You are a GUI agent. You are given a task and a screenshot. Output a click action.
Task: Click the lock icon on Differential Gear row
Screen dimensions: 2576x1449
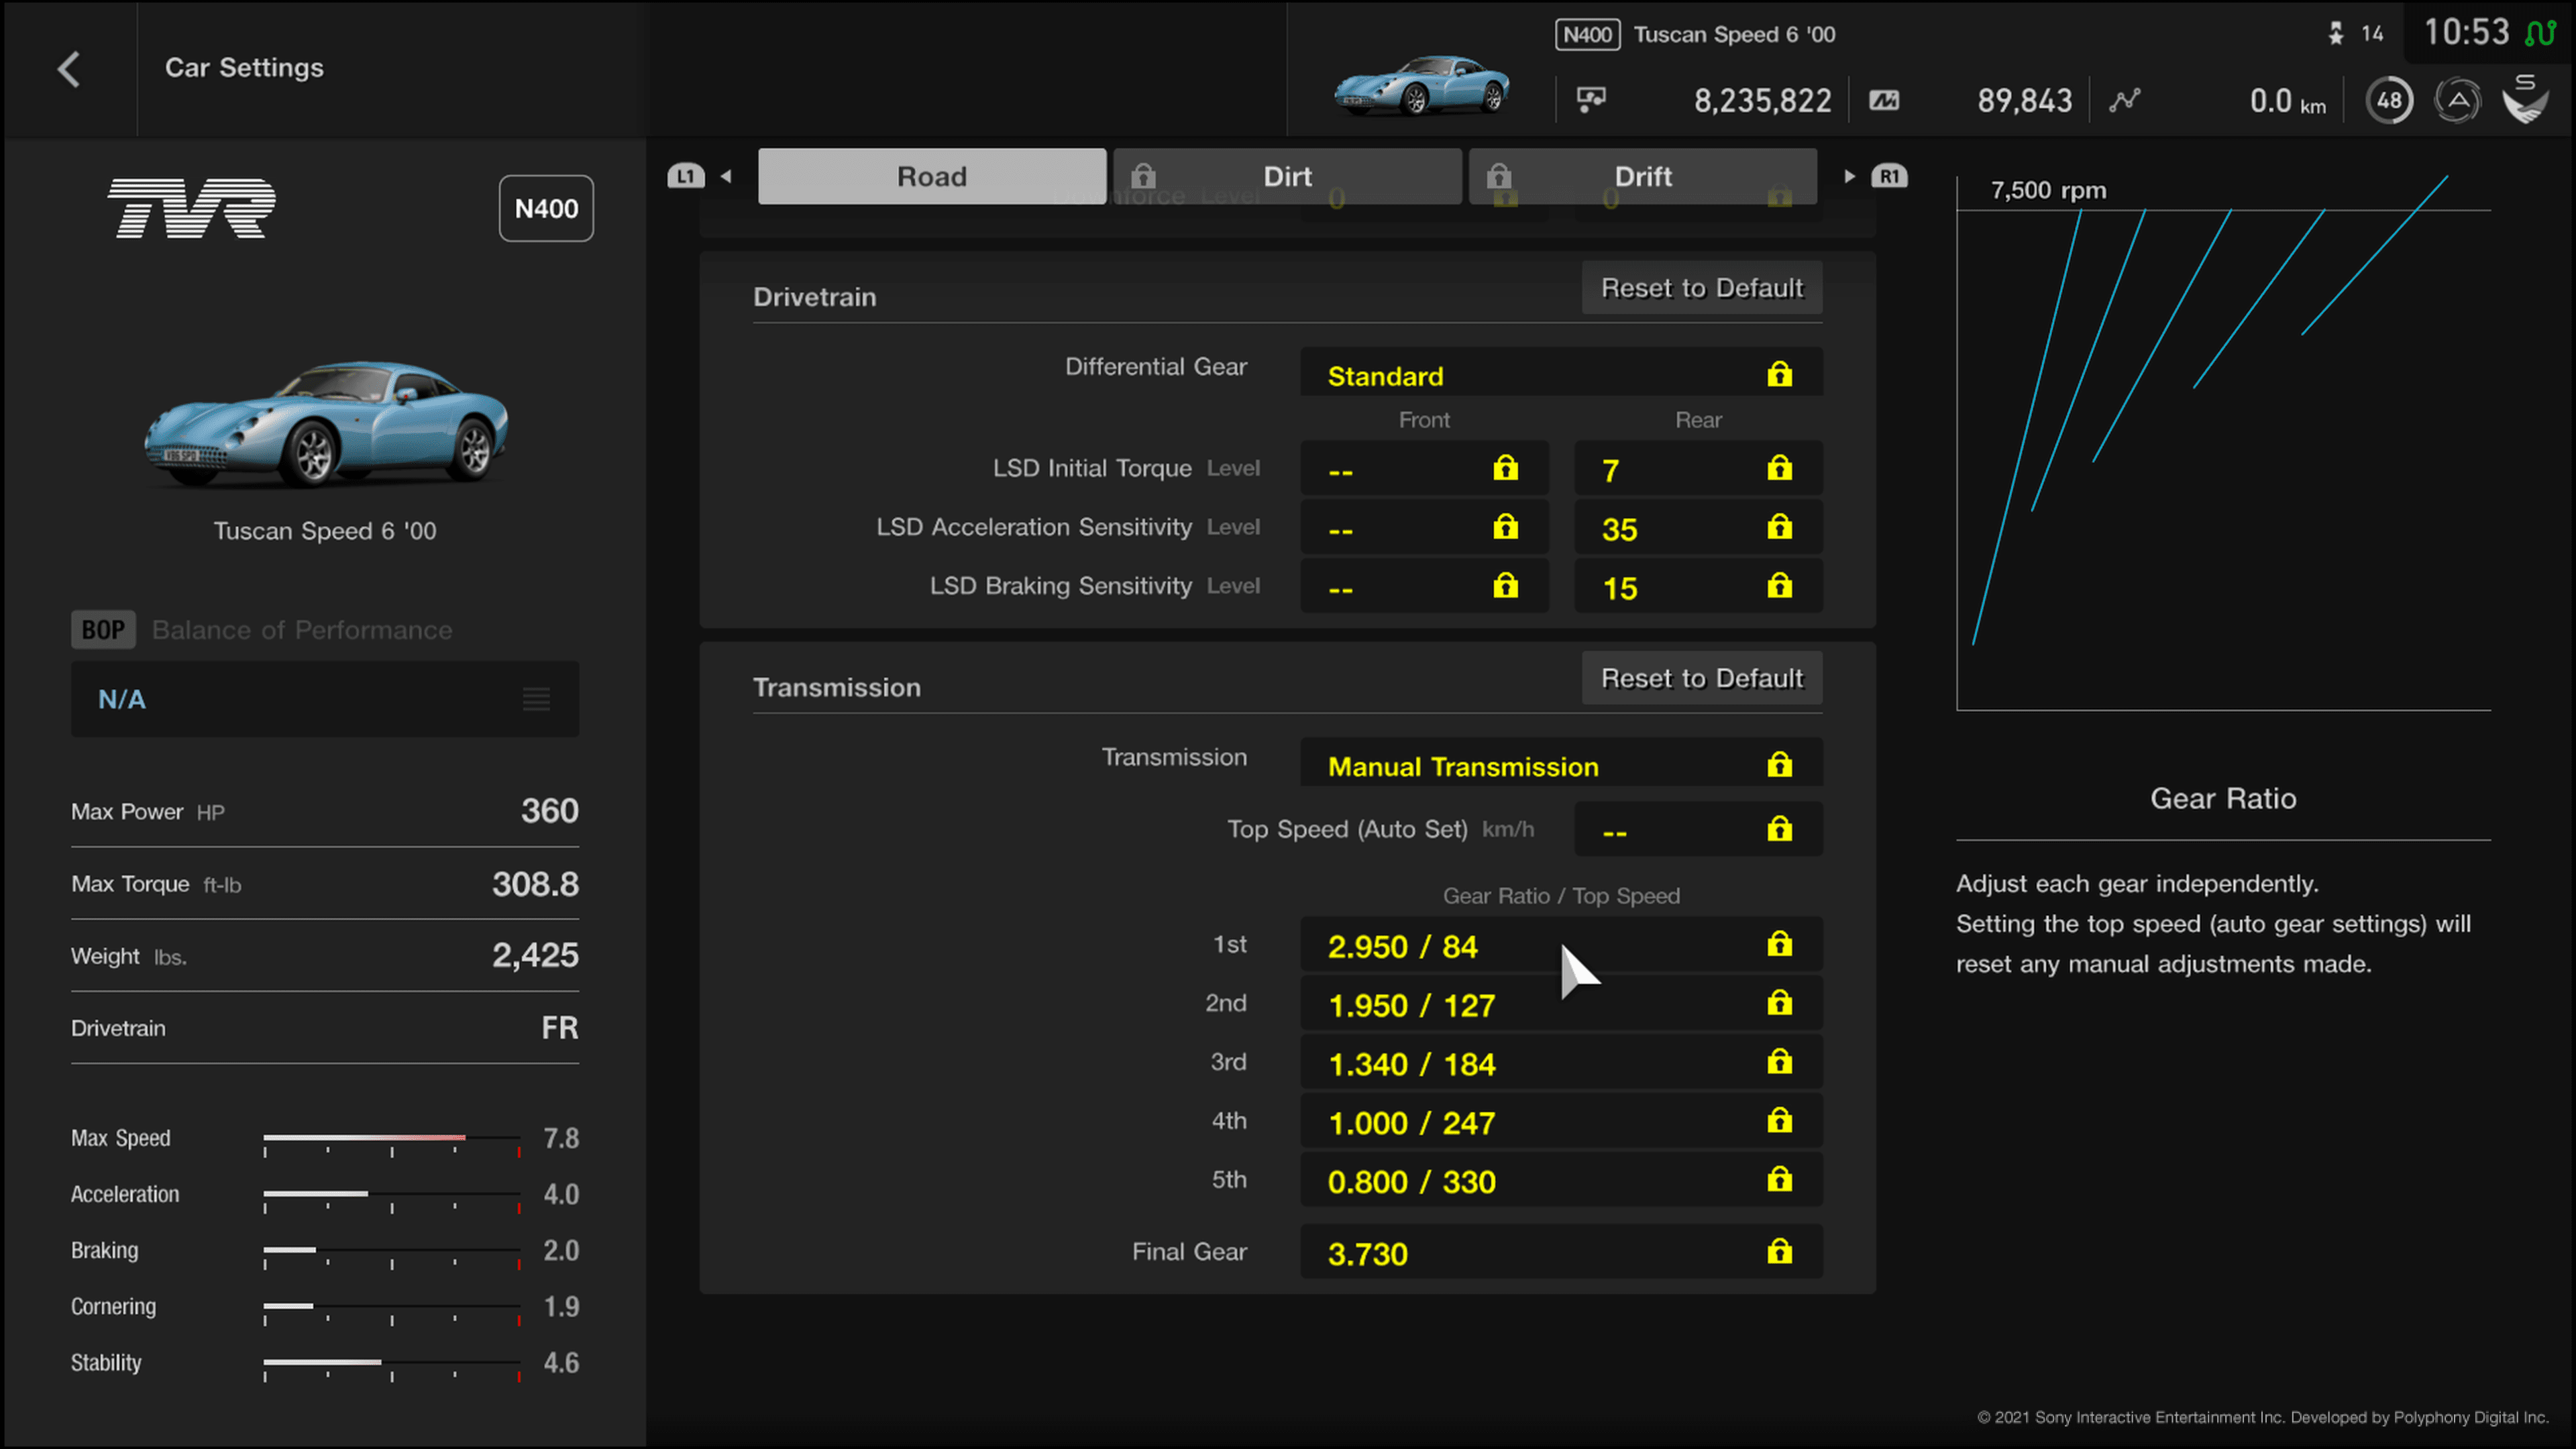(1779, 374)
